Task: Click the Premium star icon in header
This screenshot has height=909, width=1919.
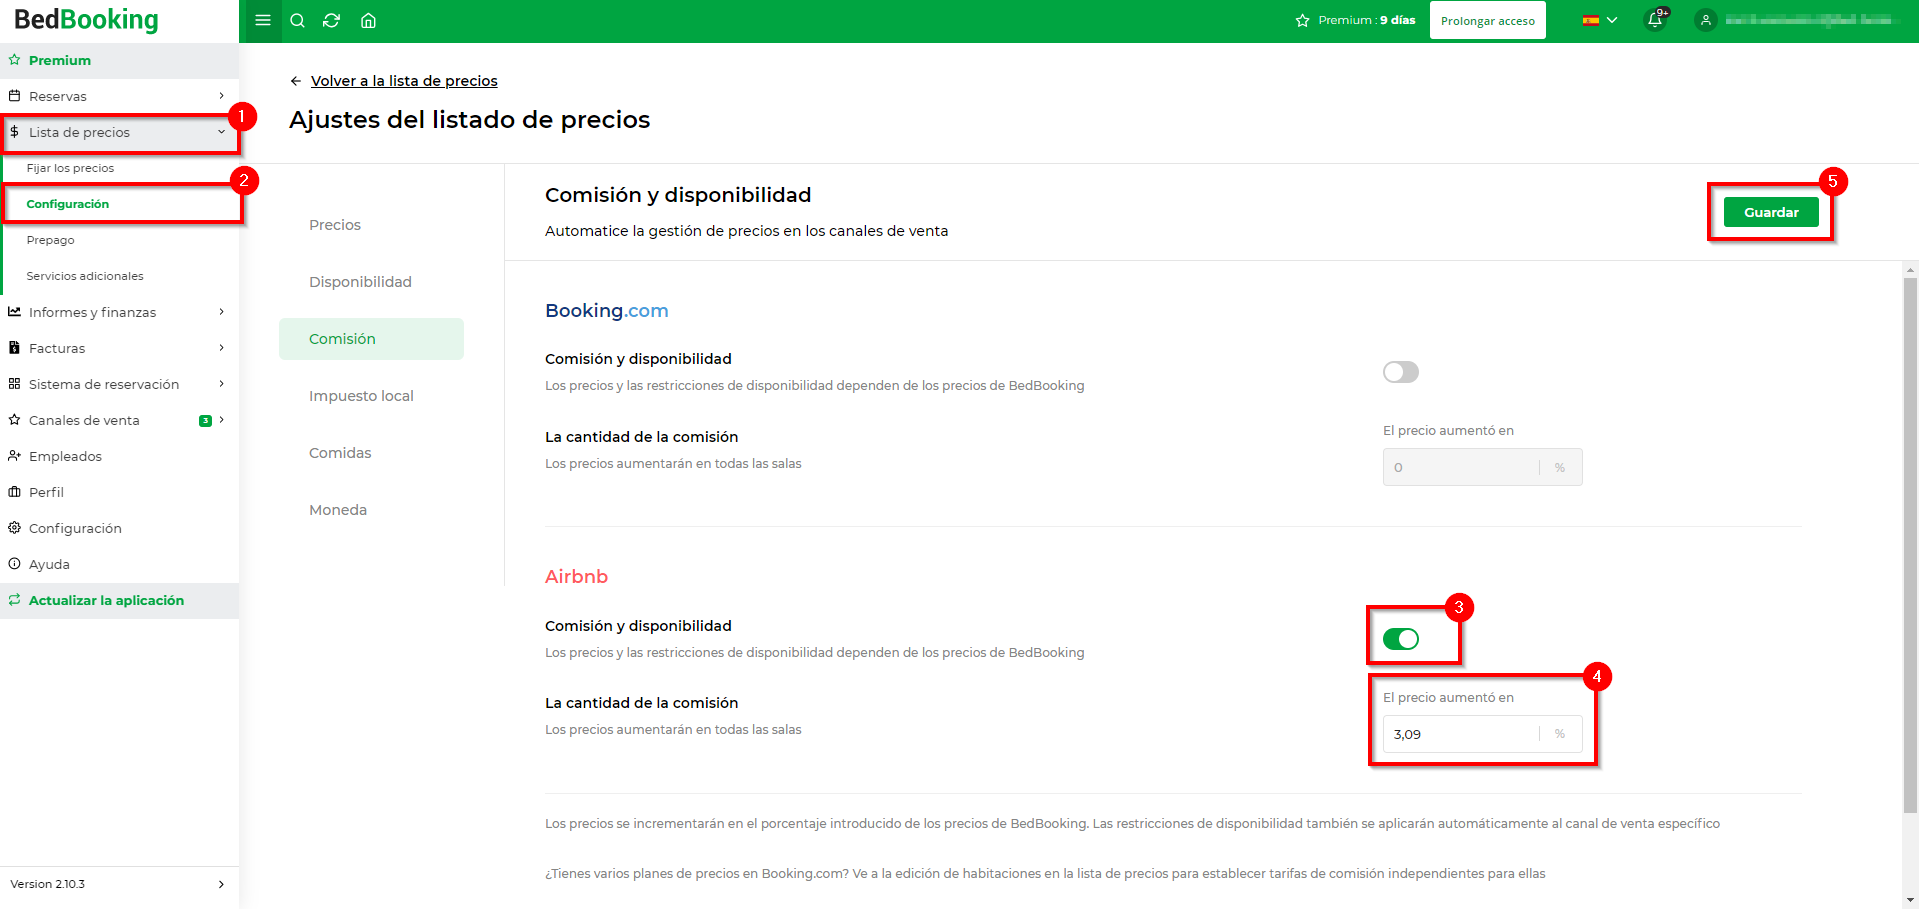Action: [1302, 20]
